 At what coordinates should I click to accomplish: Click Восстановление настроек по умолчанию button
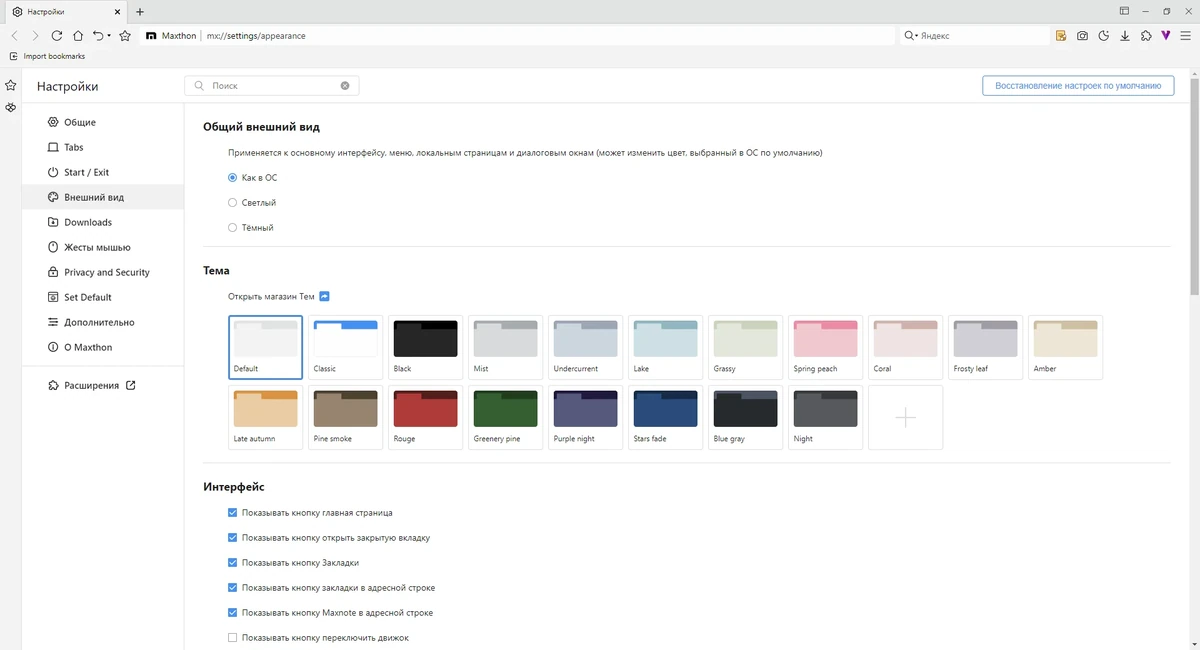1078,86
